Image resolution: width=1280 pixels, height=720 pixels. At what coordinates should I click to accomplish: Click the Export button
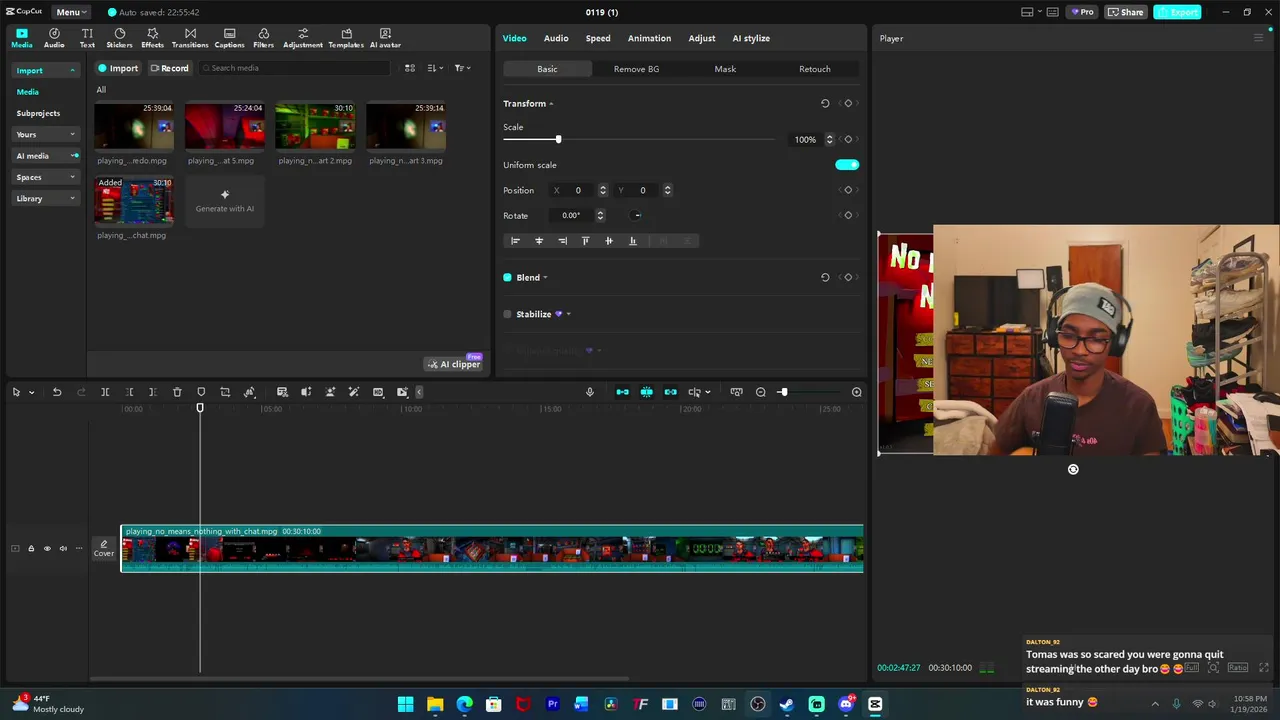1177,12
